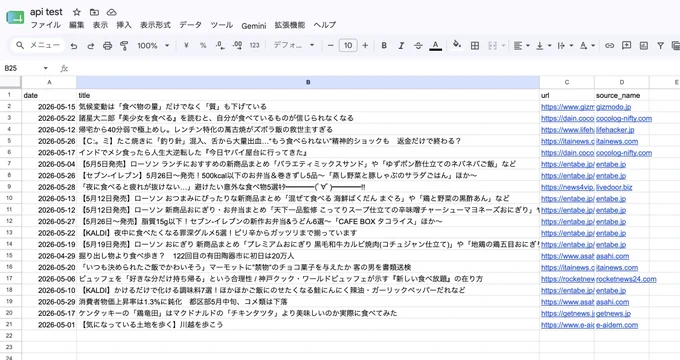This screenshot has height=360, width=680.
Task: Open the ヘルプ menu
Action: point(324,25)
